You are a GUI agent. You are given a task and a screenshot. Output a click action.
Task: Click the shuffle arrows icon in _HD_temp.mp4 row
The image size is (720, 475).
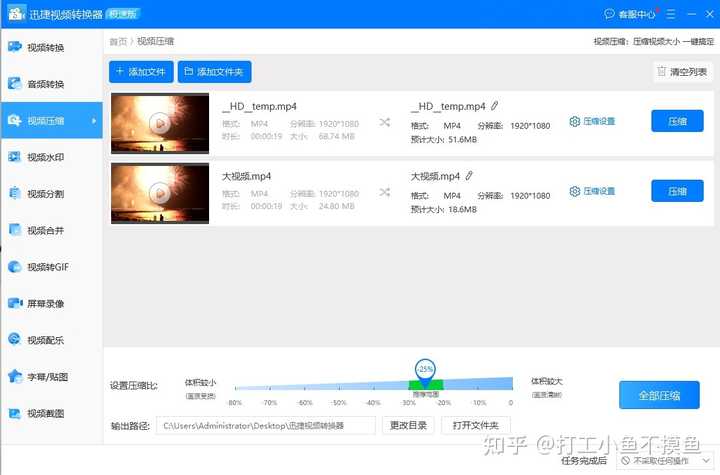tap(385, 122)
